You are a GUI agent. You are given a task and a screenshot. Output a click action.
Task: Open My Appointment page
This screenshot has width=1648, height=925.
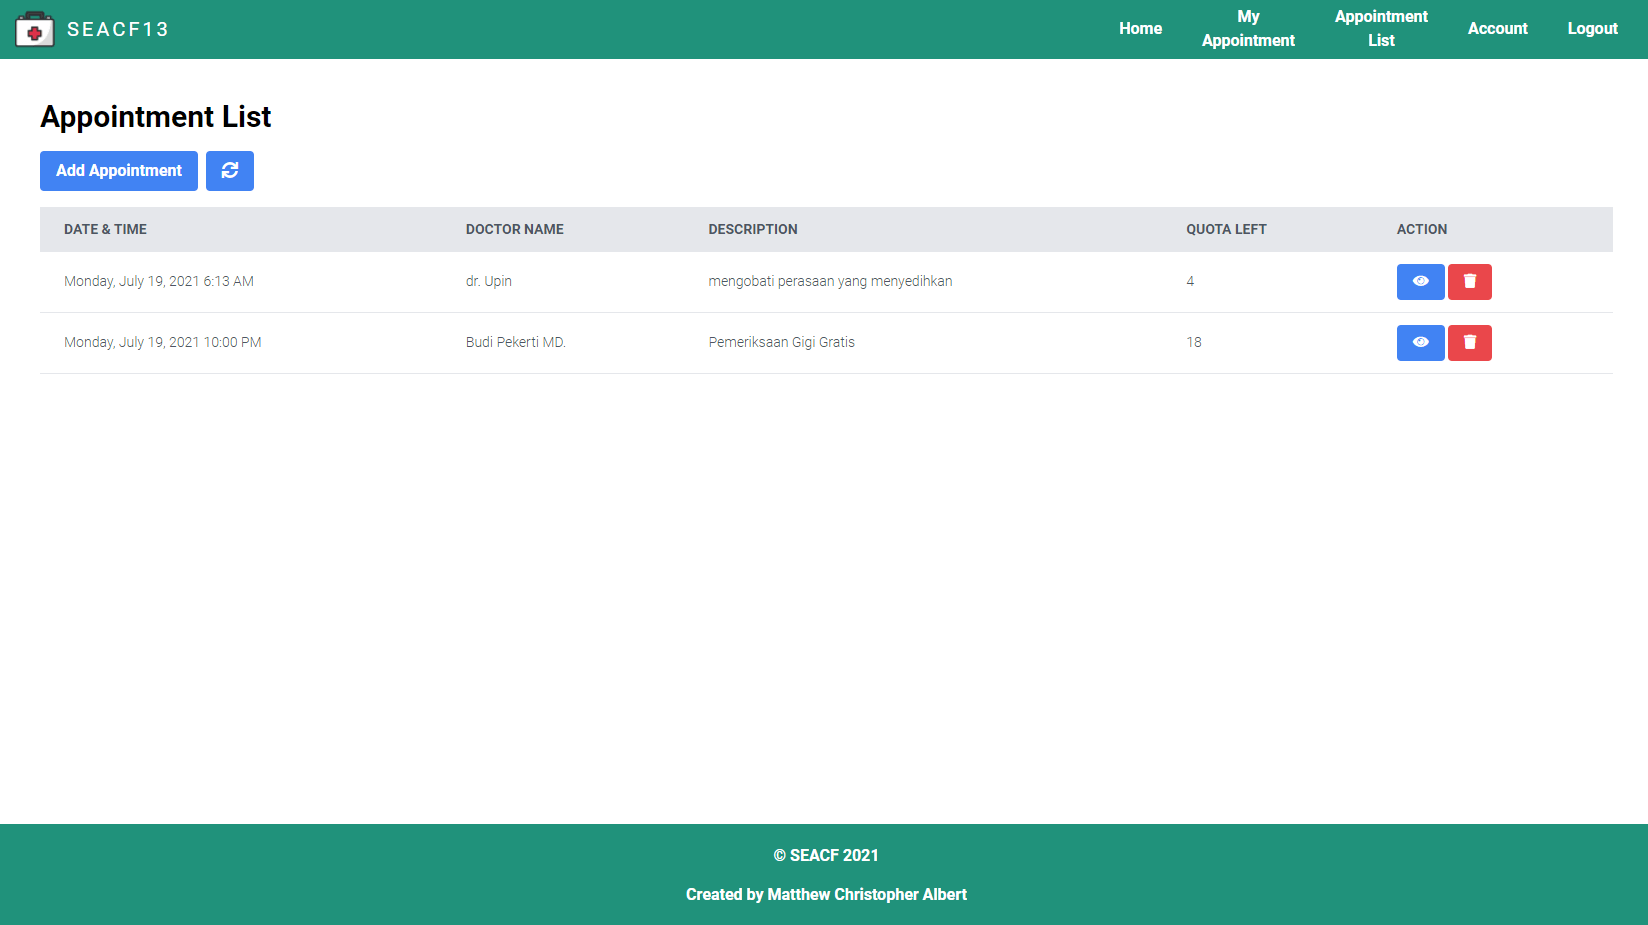(x=1248, y=29)
